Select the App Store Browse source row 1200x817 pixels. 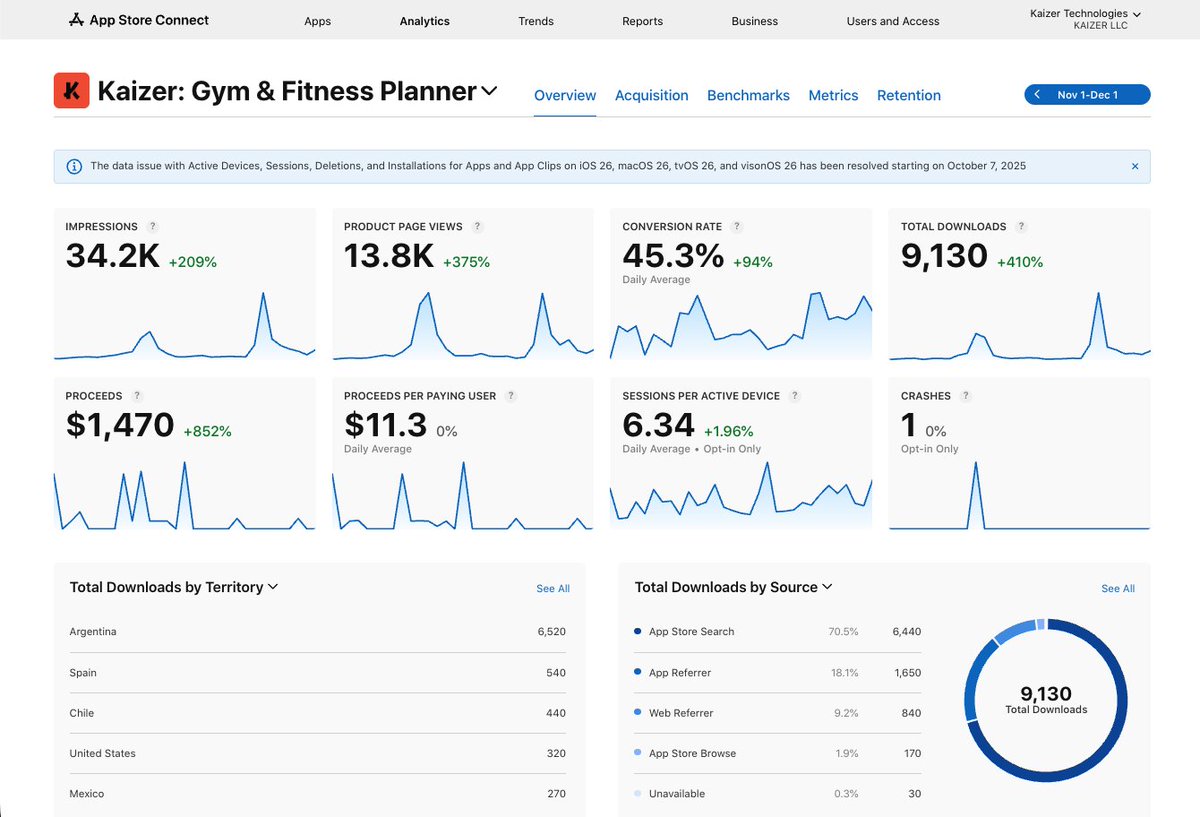778,753
